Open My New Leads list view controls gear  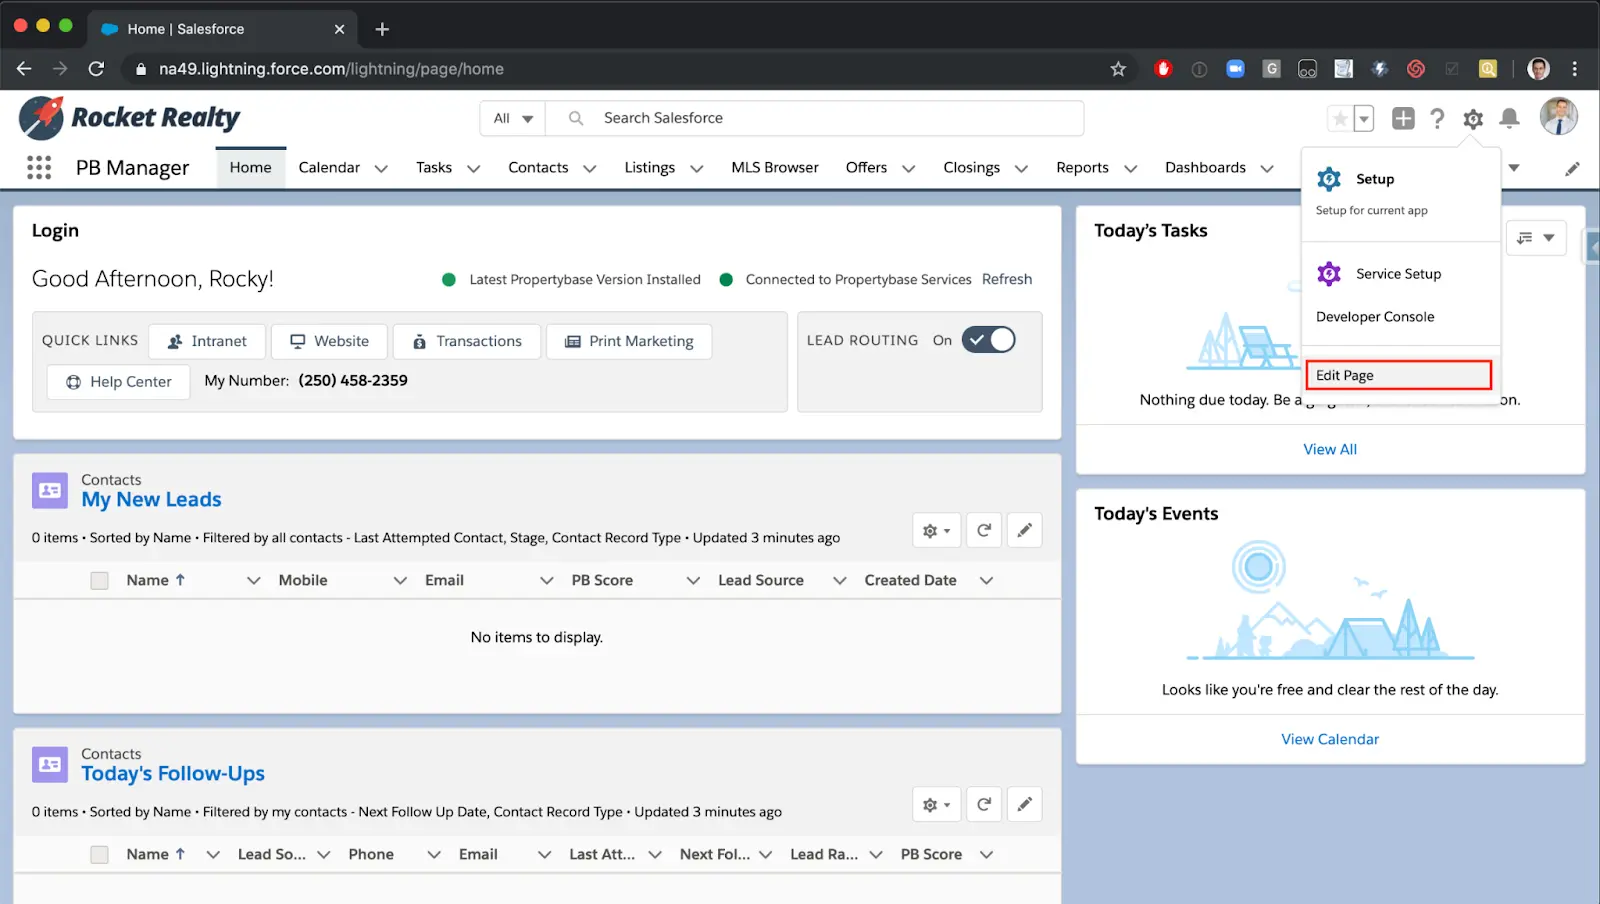click(x=937, y=530)
